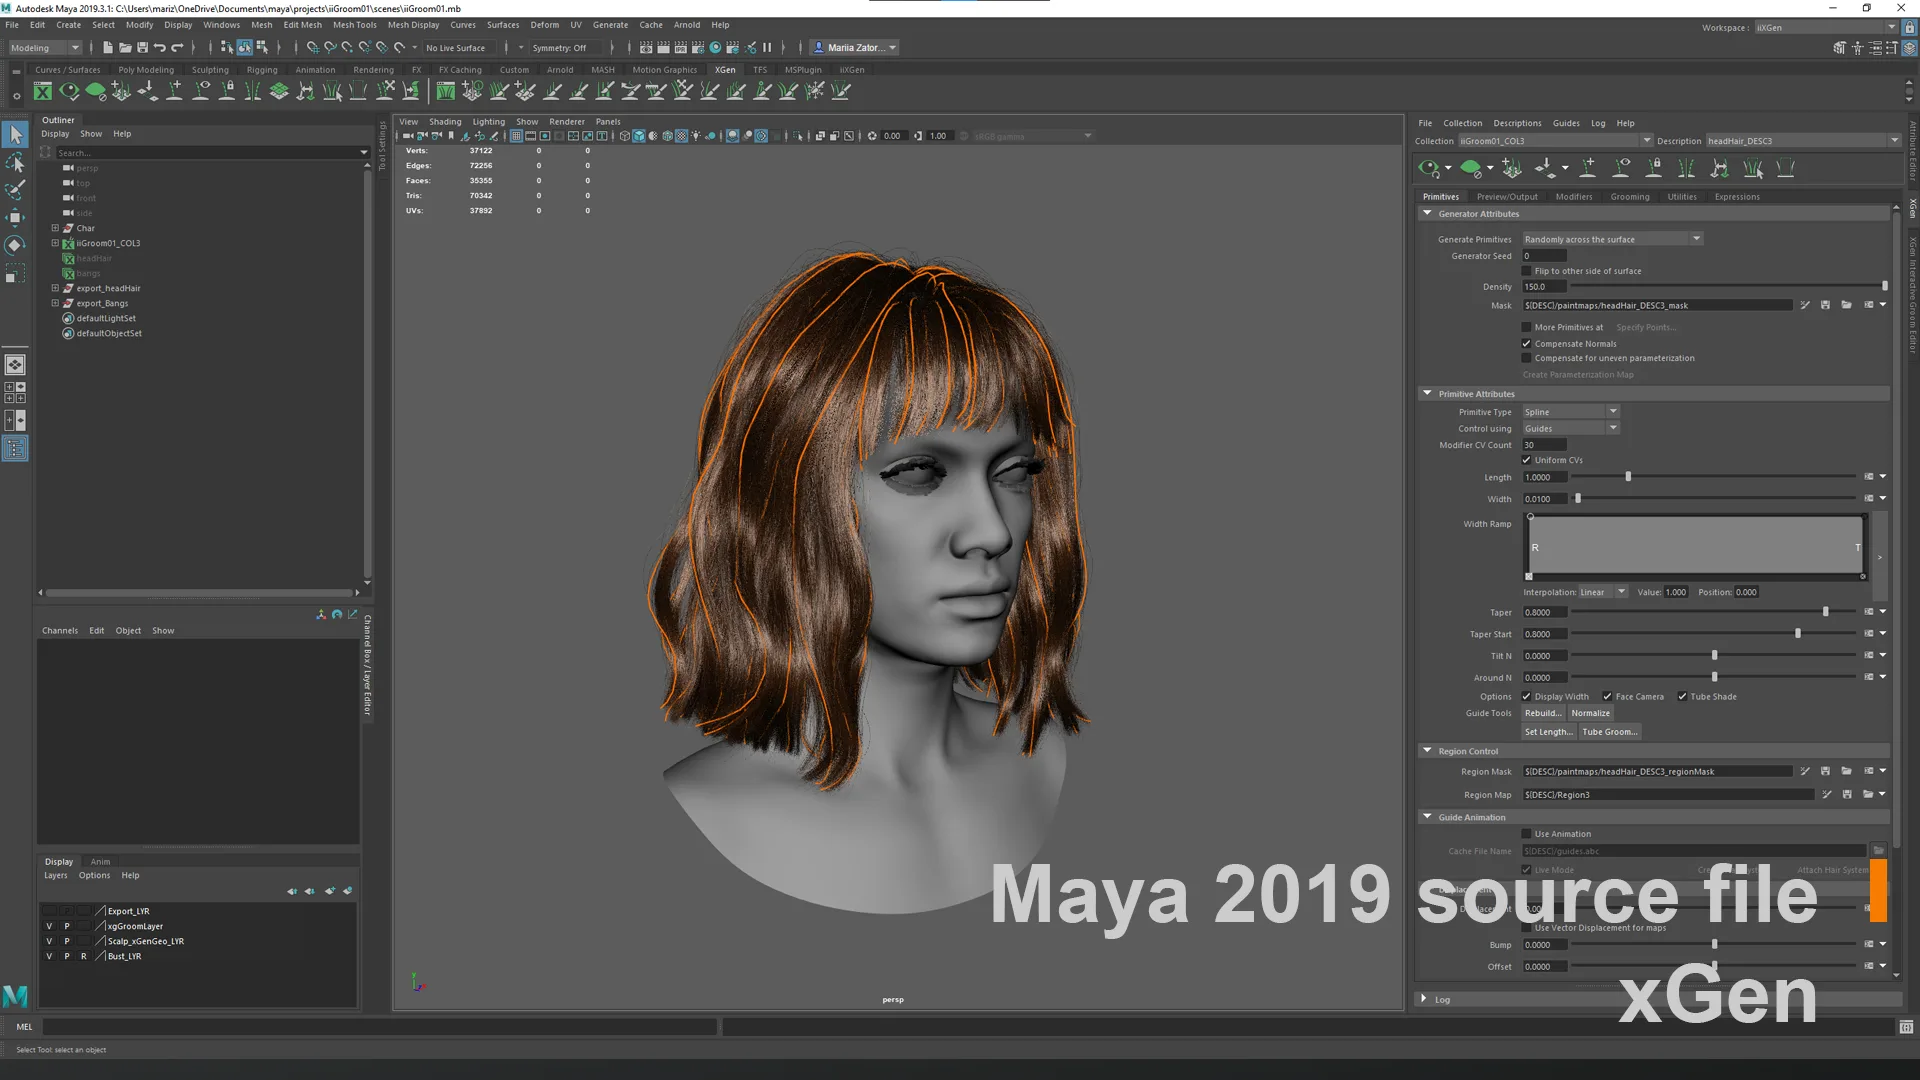Screen dimensions: 1920x1080
Task: Select the Select Tool in the left toolbox
Action: (15, 134)
